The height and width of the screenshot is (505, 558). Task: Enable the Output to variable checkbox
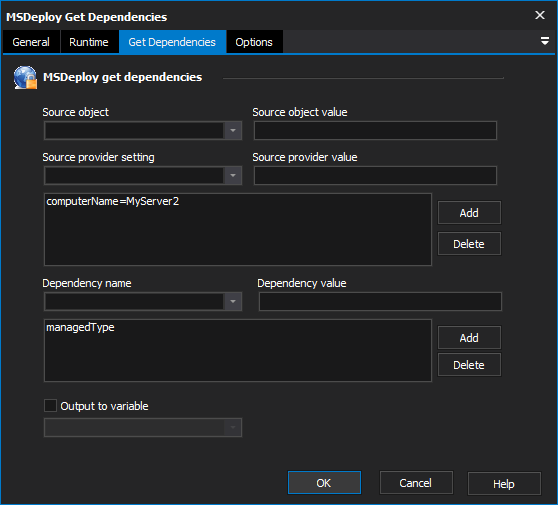(x=50, y=406)
